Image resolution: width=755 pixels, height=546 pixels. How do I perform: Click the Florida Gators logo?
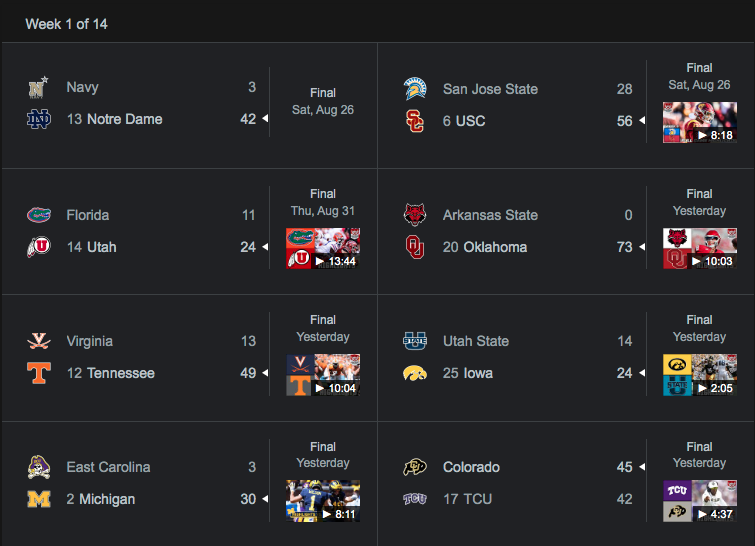38,215
